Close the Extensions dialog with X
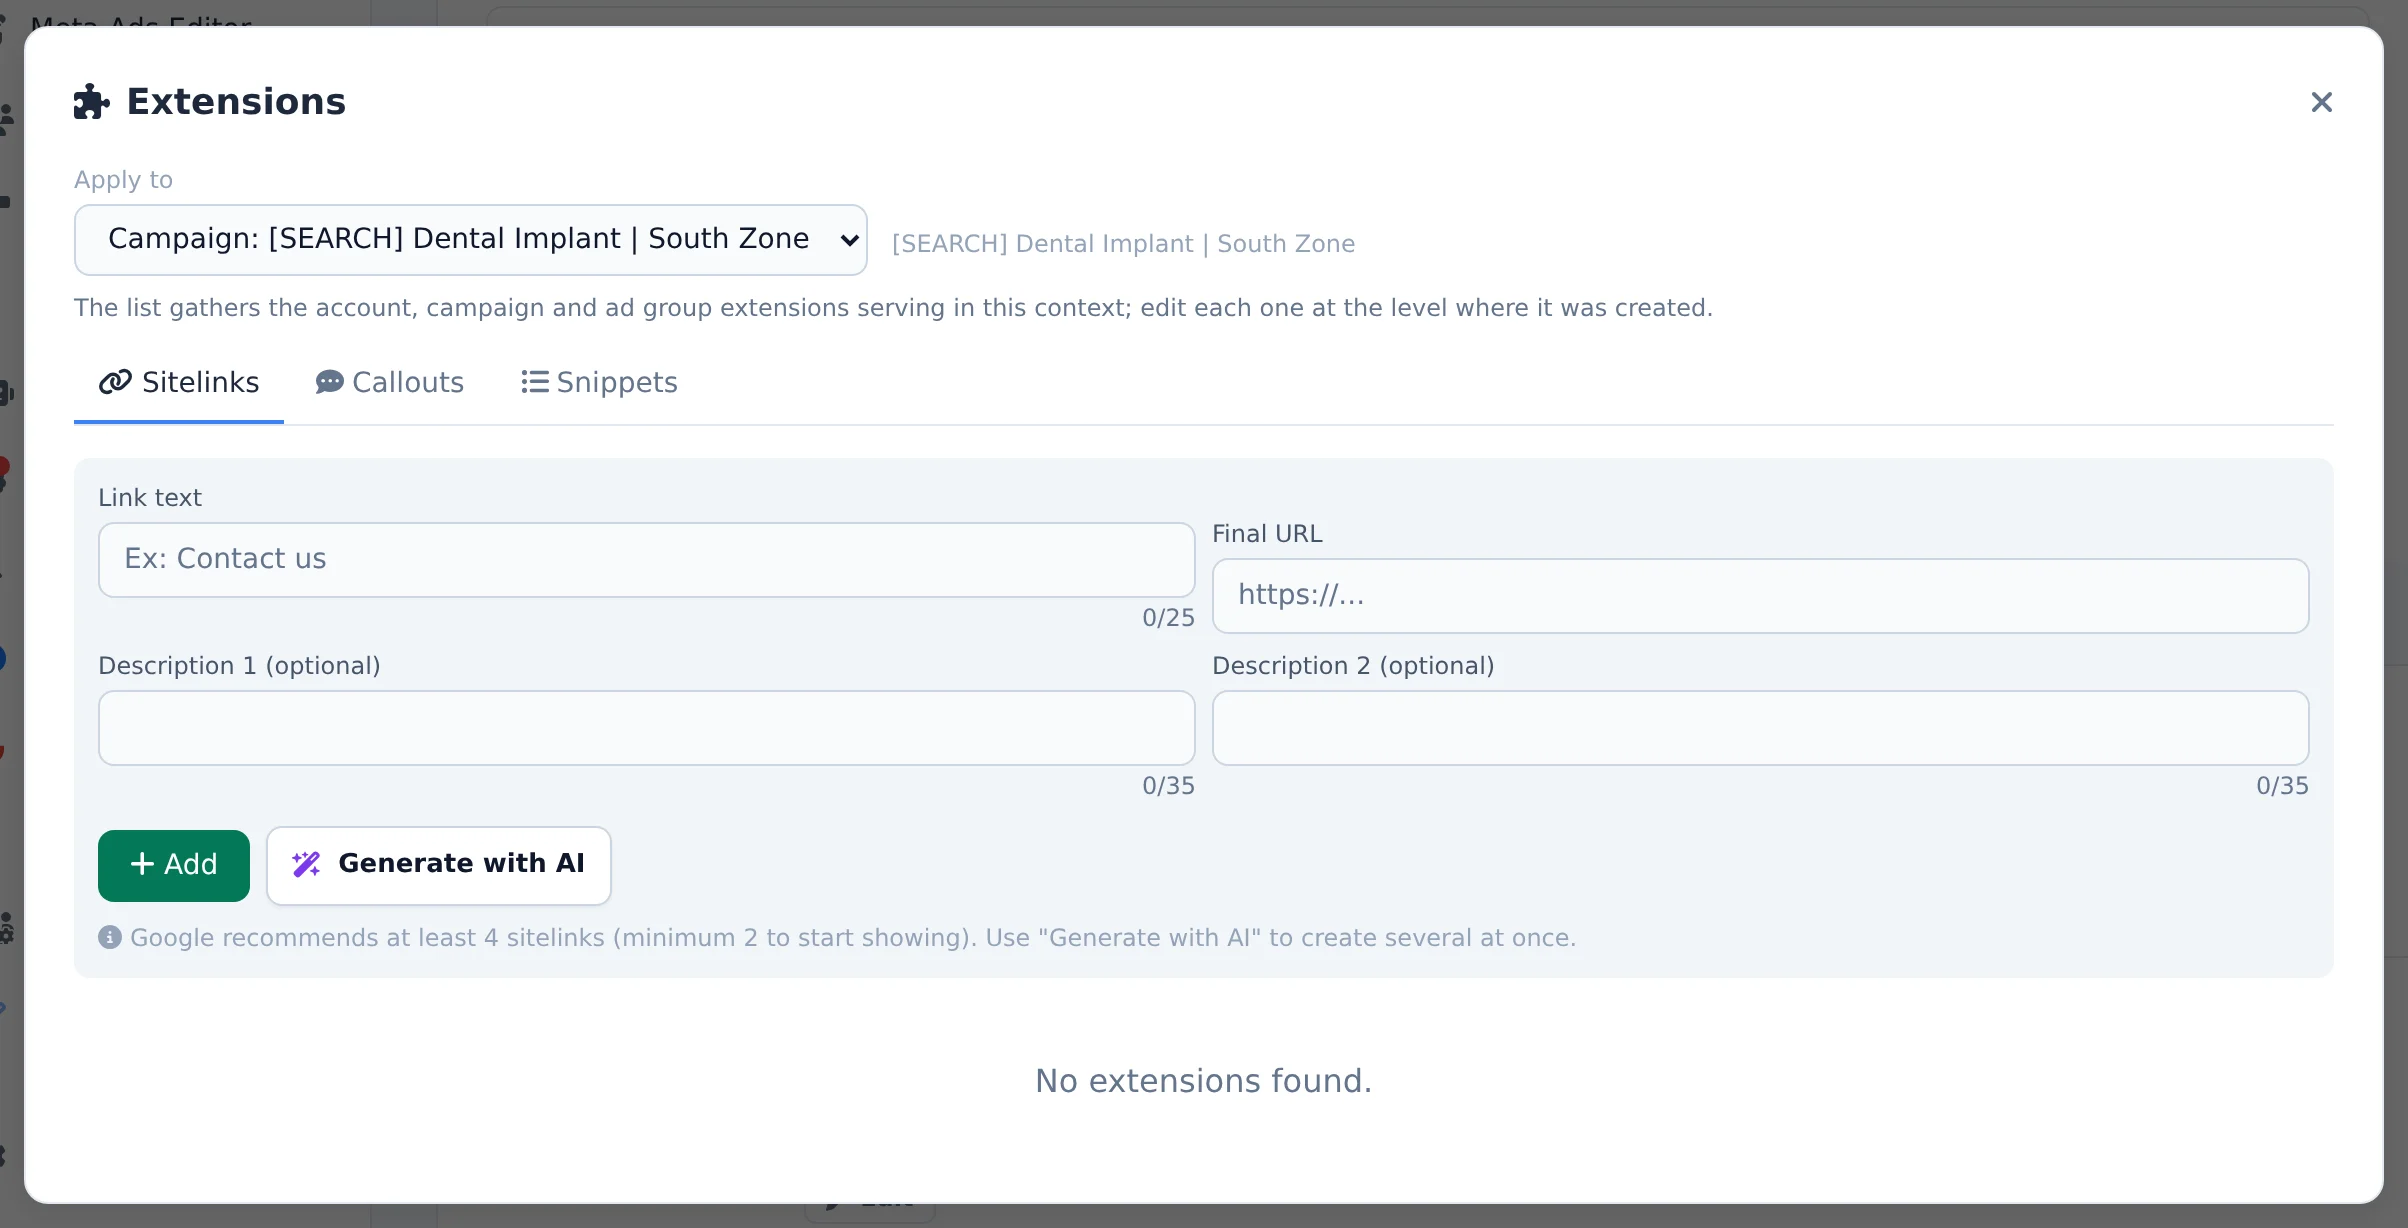2408x1228 pixels. pyautogui.click(x=2321, y=102)
